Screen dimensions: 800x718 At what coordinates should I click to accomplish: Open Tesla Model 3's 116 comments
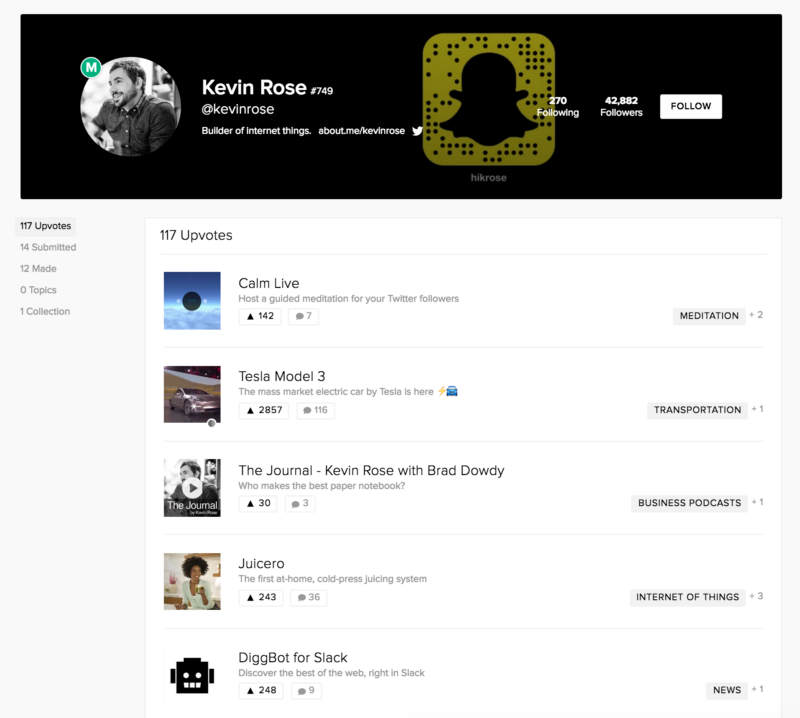click(315, 410)
